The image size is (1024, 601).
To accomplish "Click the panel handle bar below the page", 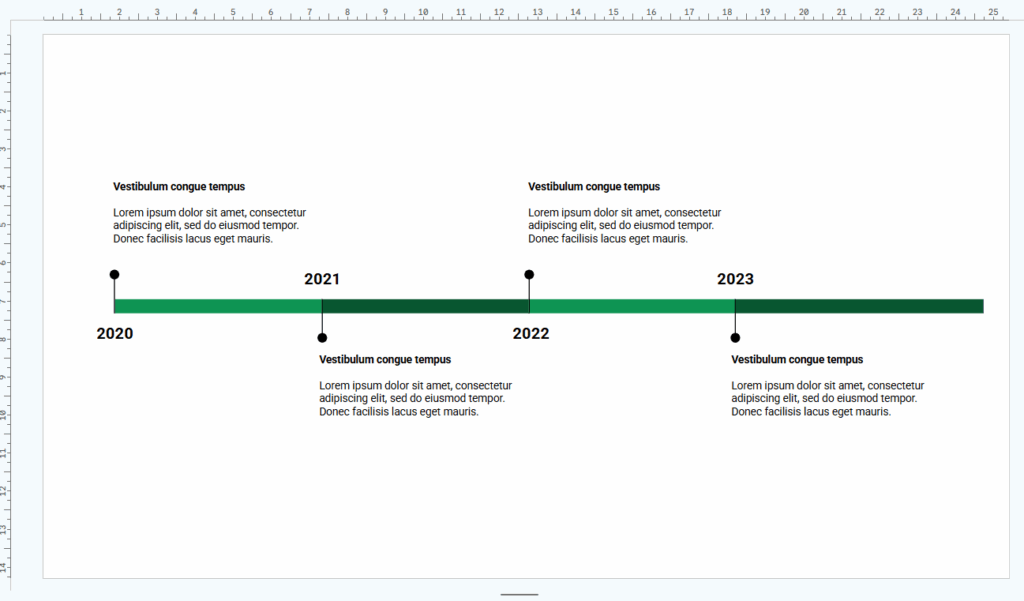I will pos(519,594).
